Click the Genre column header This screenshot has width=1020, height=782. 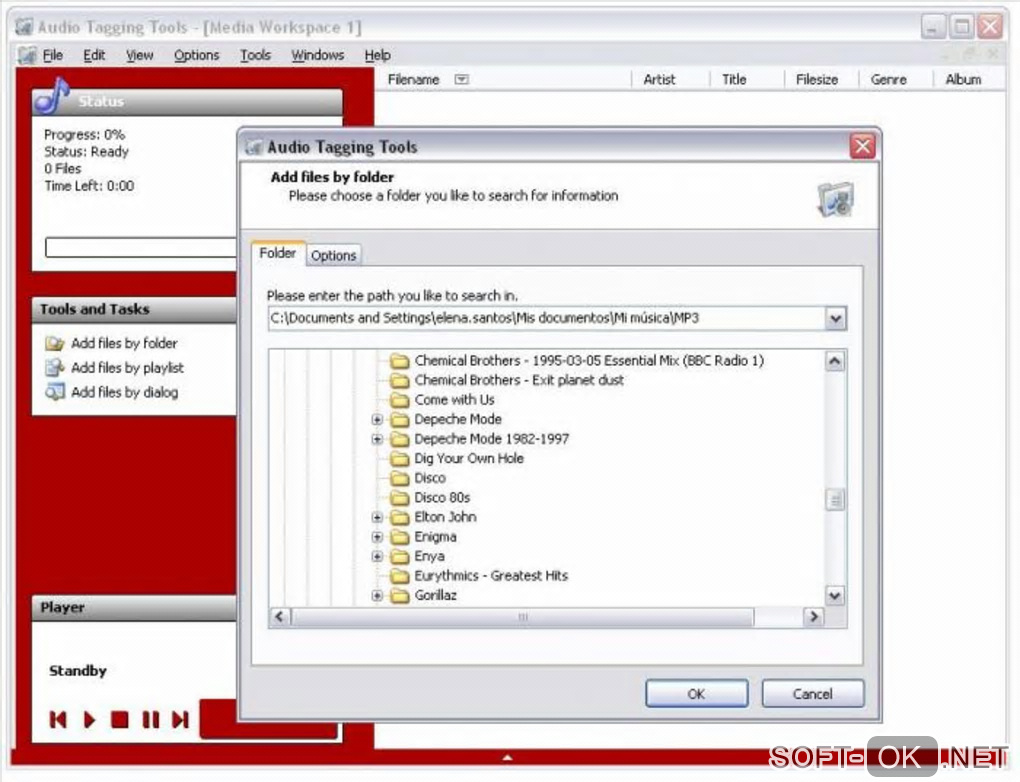pyautogui.click(x=889, y=79)
